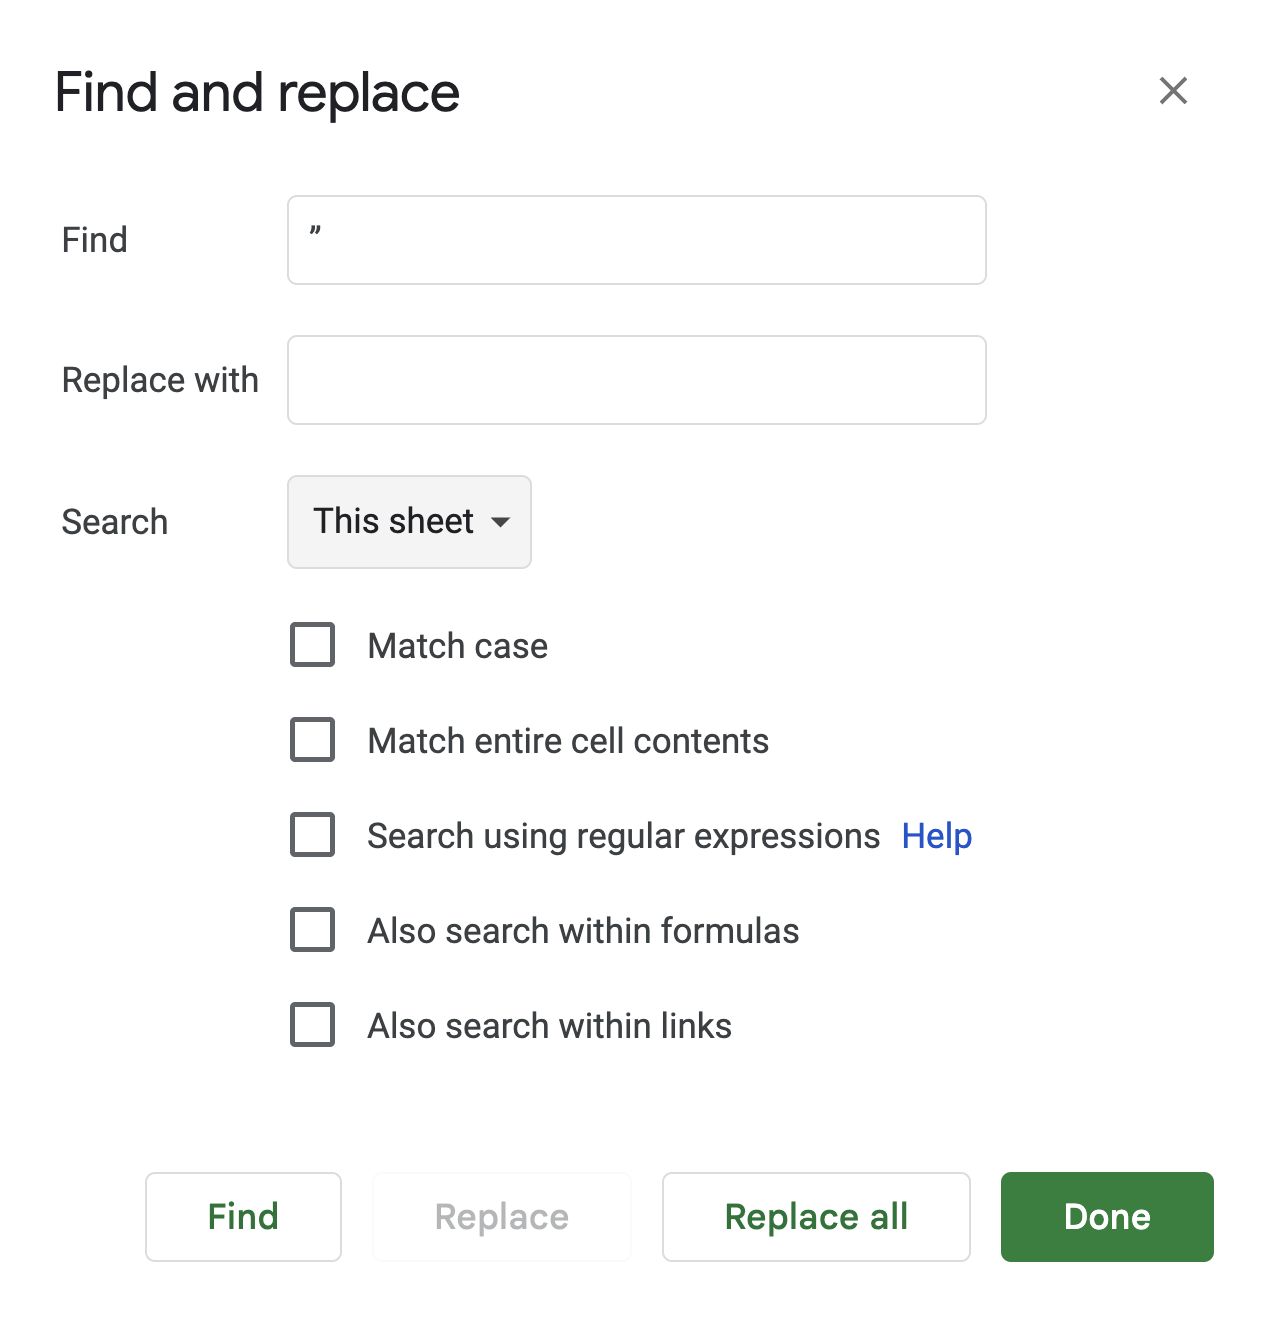Tick Match entire cell contents checkbox
1268x1320 pixels.
pyautogui.click(x=313, y=740)
